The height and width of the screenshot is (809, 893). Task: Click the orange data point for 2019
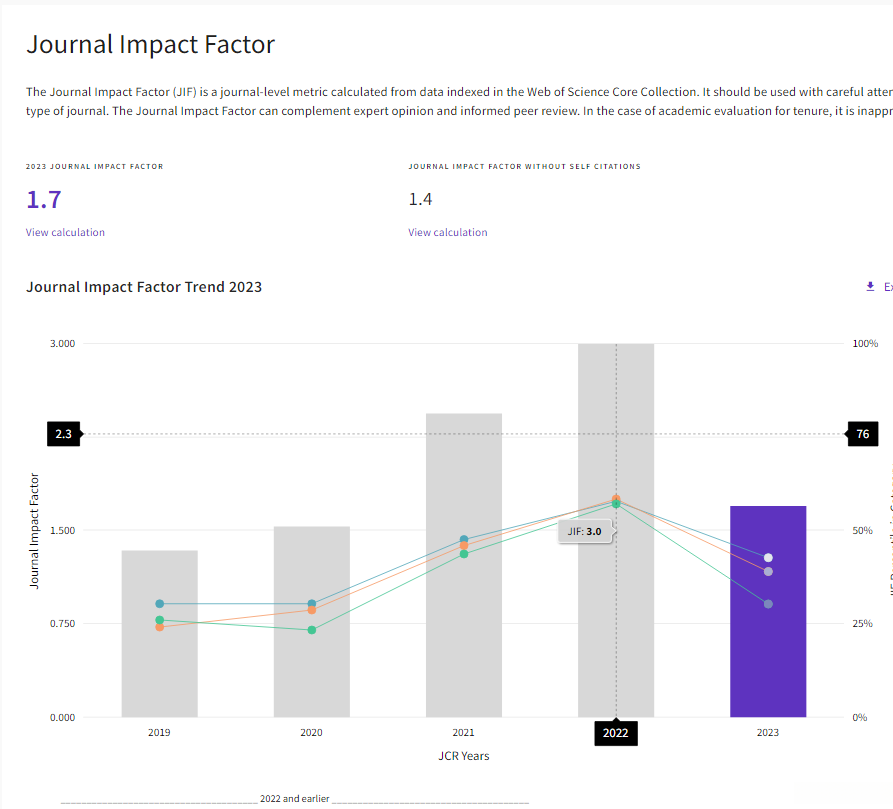point(159,627)
